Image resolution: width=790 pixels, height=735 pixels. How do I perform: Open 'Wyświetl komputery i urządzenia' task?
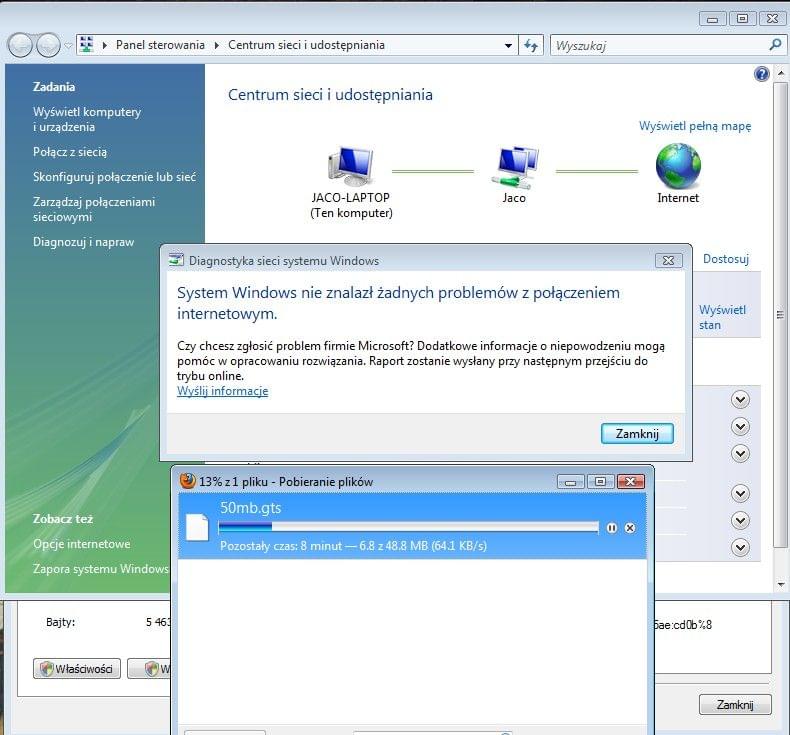click(x=87, y=119)
